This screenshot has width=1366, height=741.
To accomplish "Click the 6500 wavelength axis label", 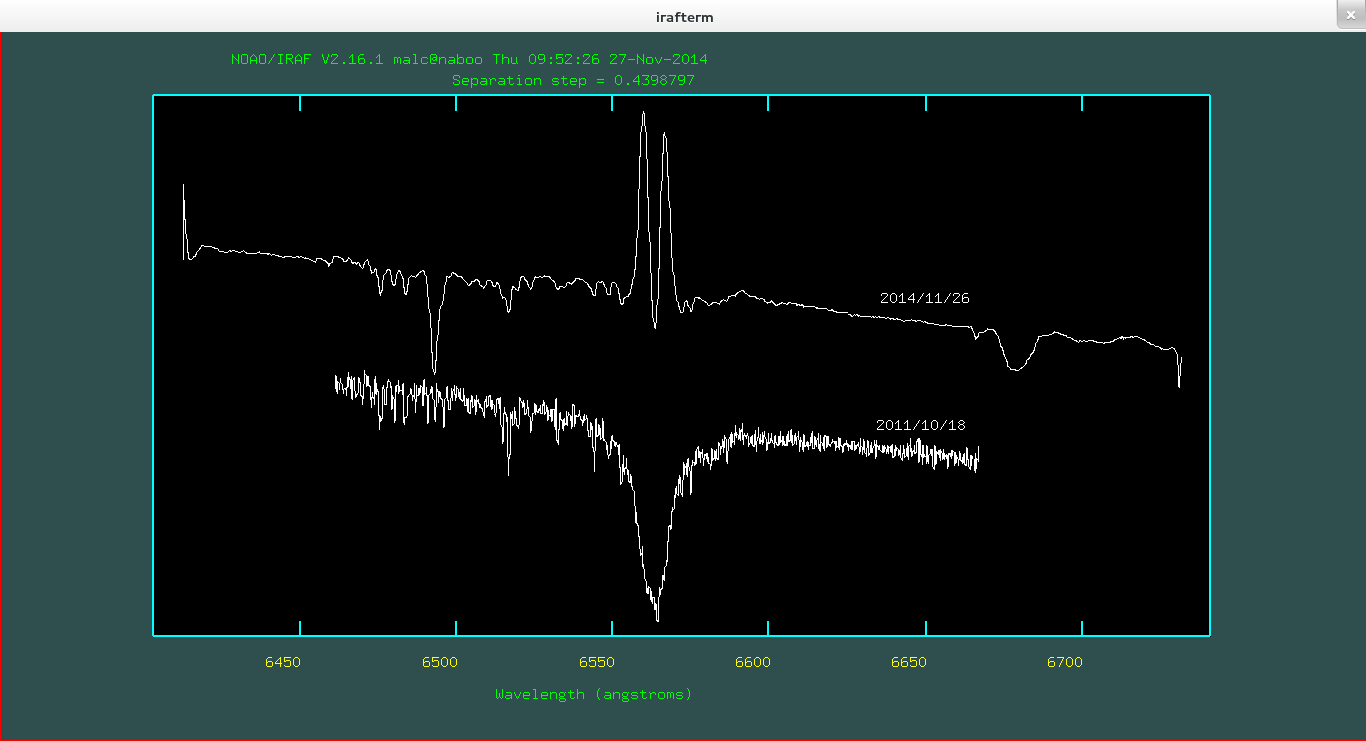I will click(439, 662).
